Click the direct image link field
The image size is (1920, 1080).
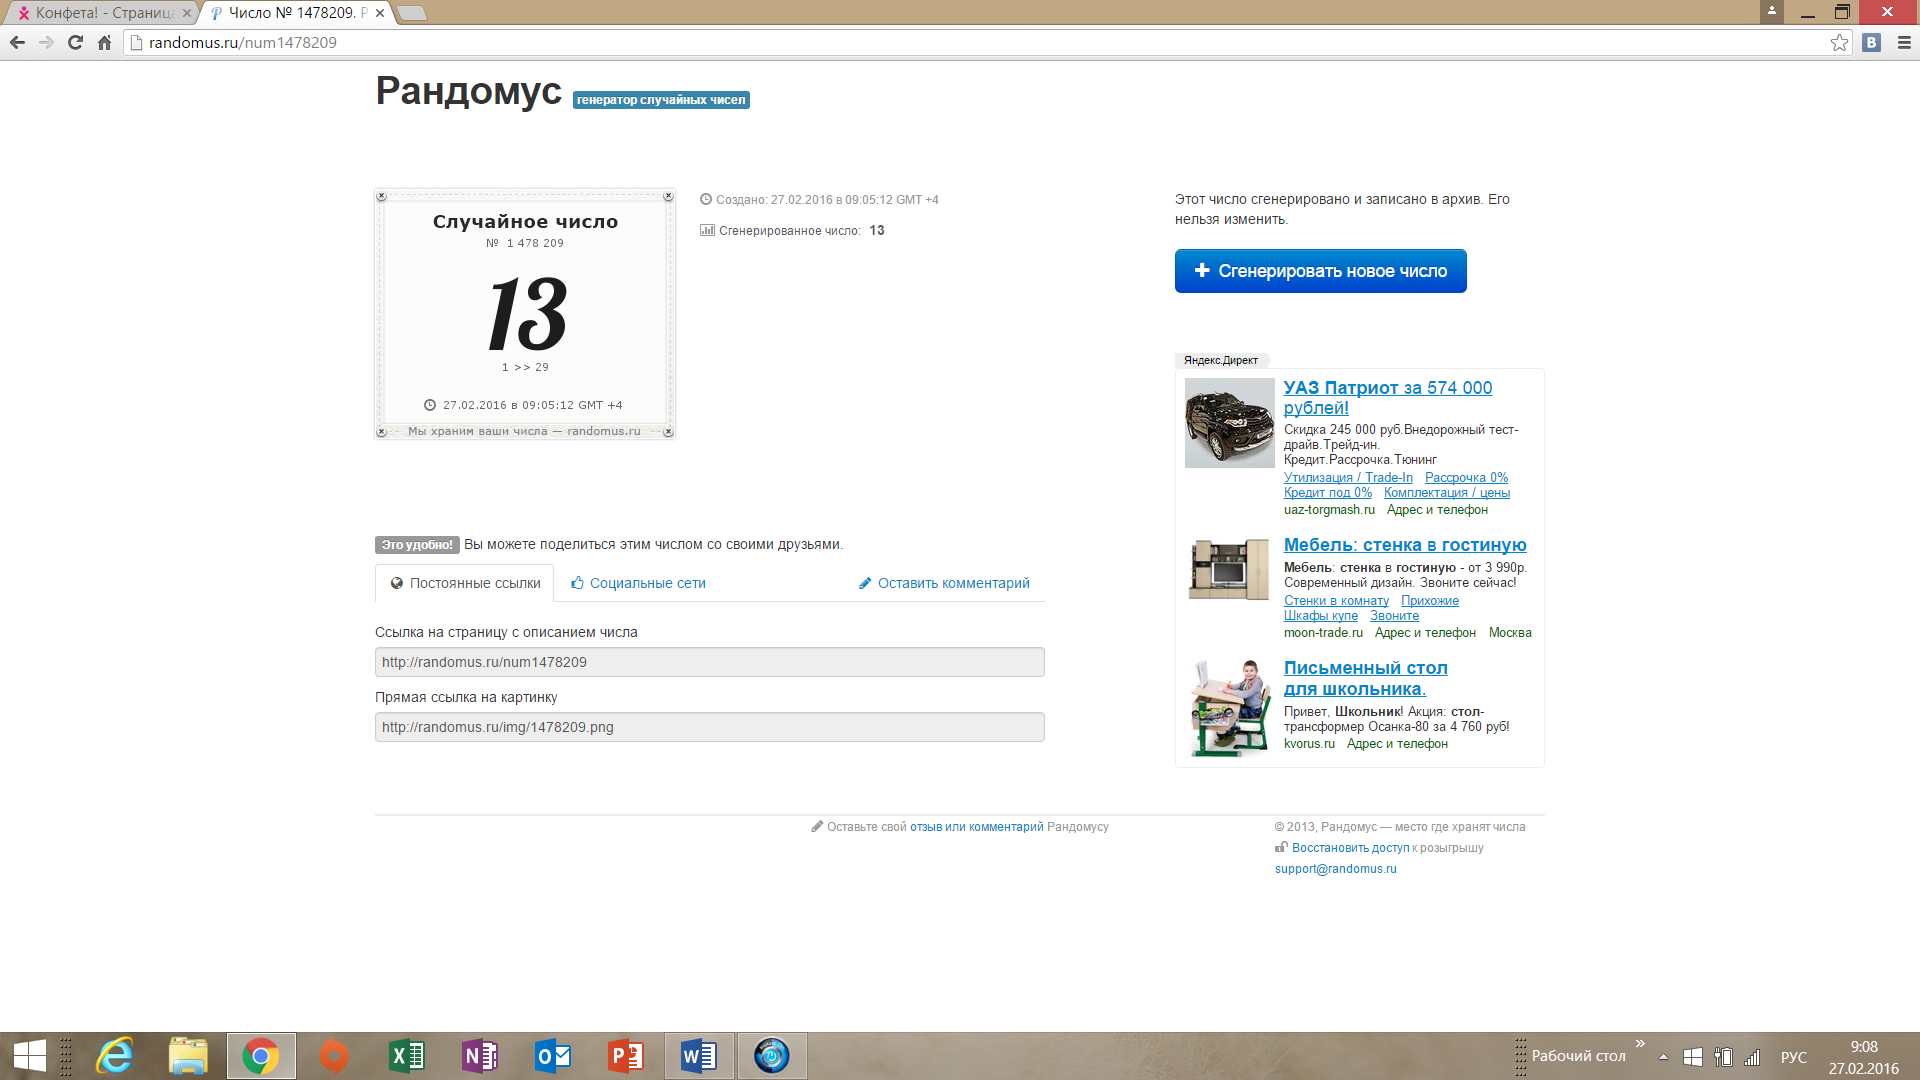click(x=709, y=727)
